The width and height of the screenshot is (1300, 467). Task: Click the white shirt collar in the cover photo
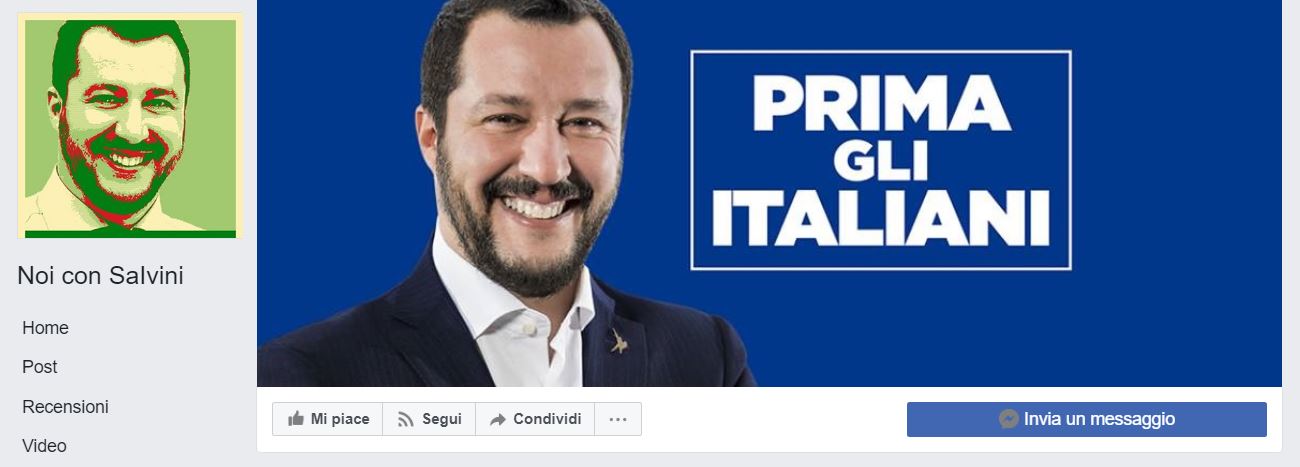pyautogui.click(x=520, y=320)
